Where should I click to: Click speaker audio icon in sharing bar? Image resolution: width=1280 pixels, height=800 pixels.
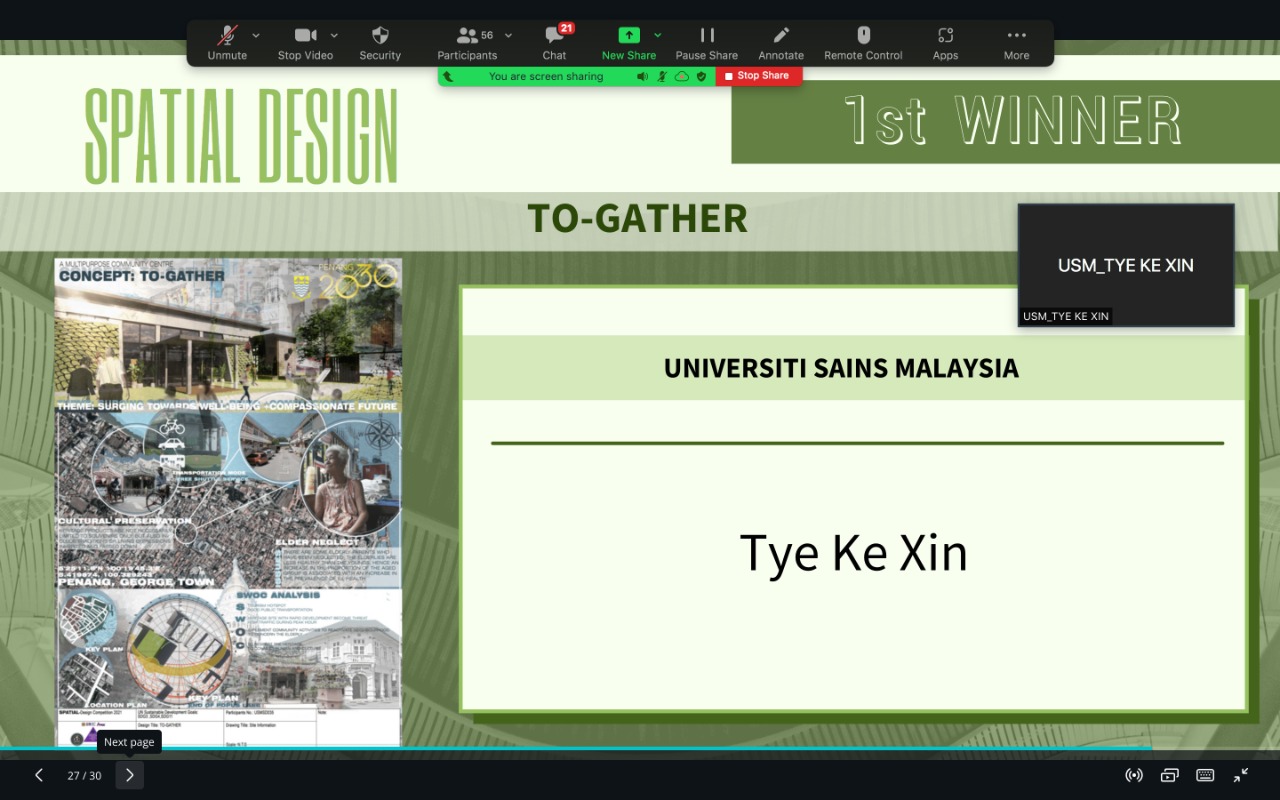pos(642,76)
